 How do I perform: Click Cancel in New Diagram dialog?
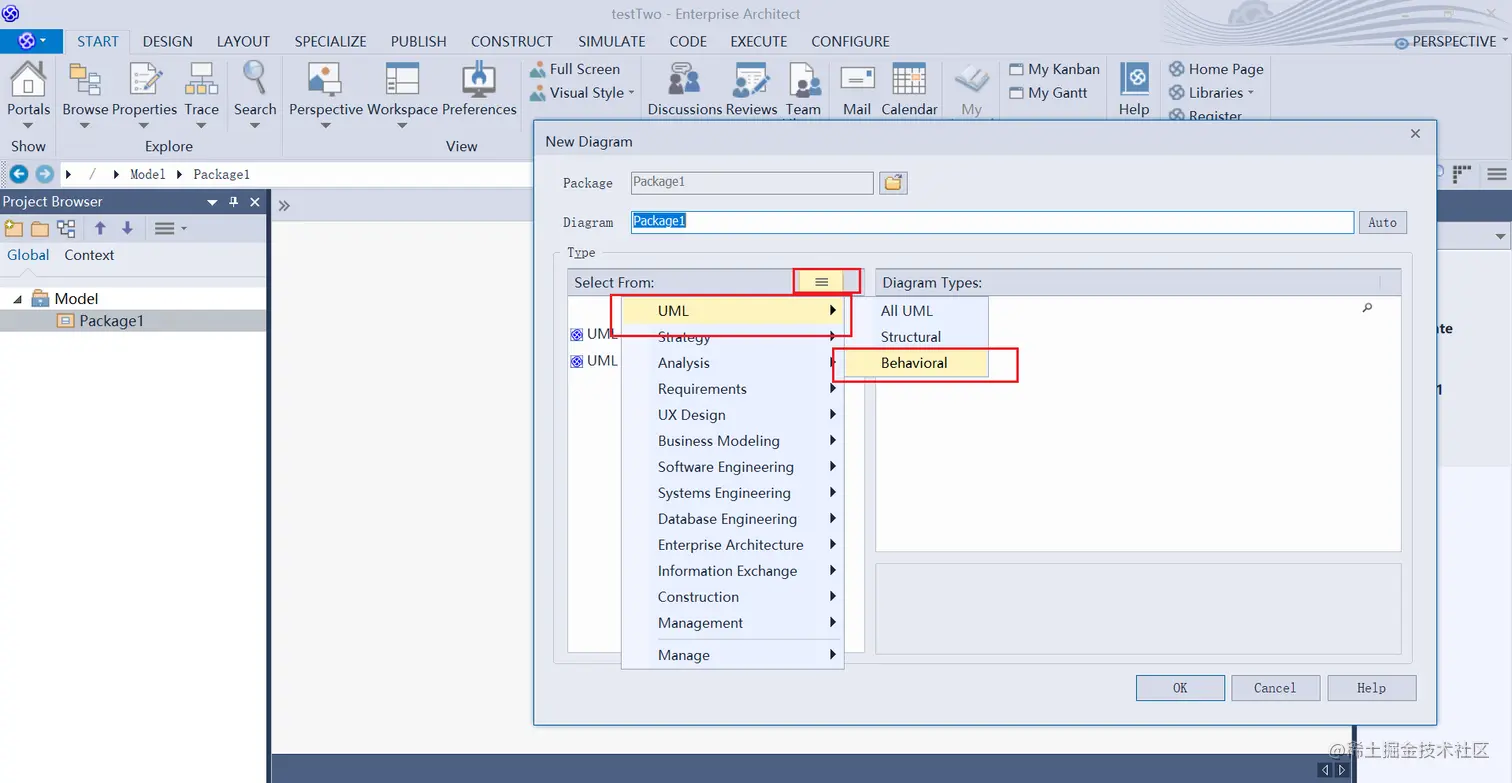click(1275, 688)
